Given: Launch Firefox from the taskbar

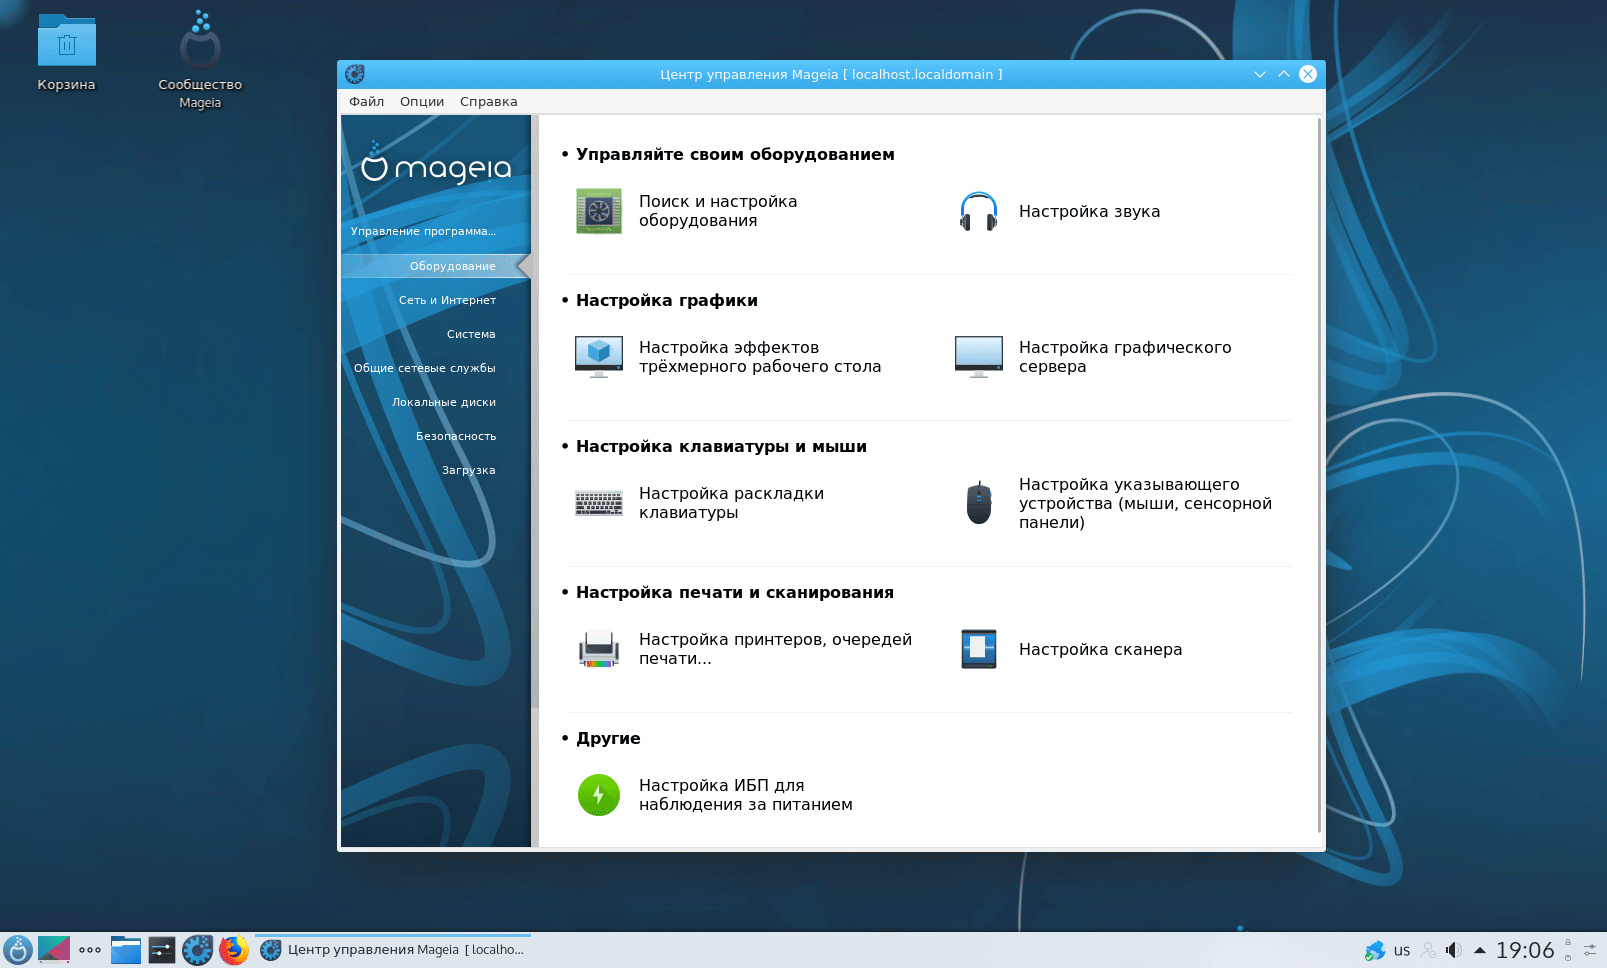Looking at the screenshot, I should pos(234,950).
